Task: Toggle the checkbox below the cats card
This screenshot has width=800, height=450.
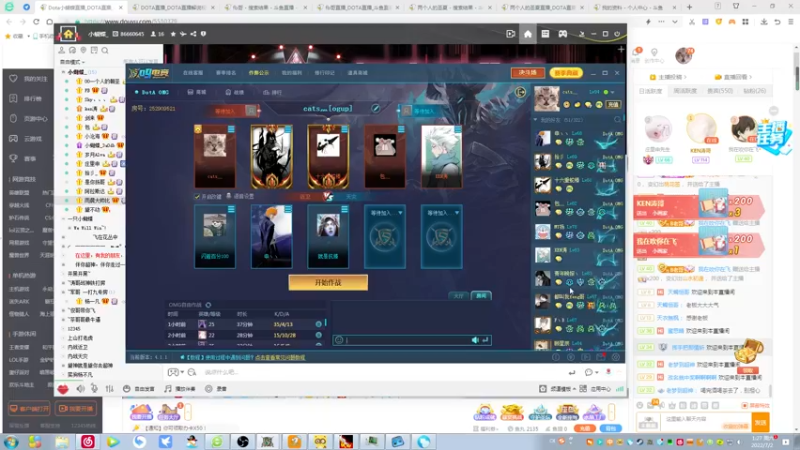Action: tap(197, 196)
